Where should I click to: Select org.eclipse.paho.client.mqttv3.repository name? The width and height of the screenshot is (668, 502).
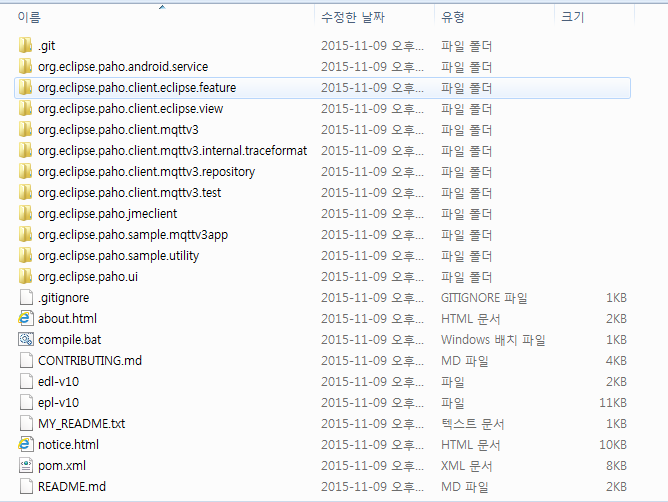pyautogui.click(x=147, y=172)
